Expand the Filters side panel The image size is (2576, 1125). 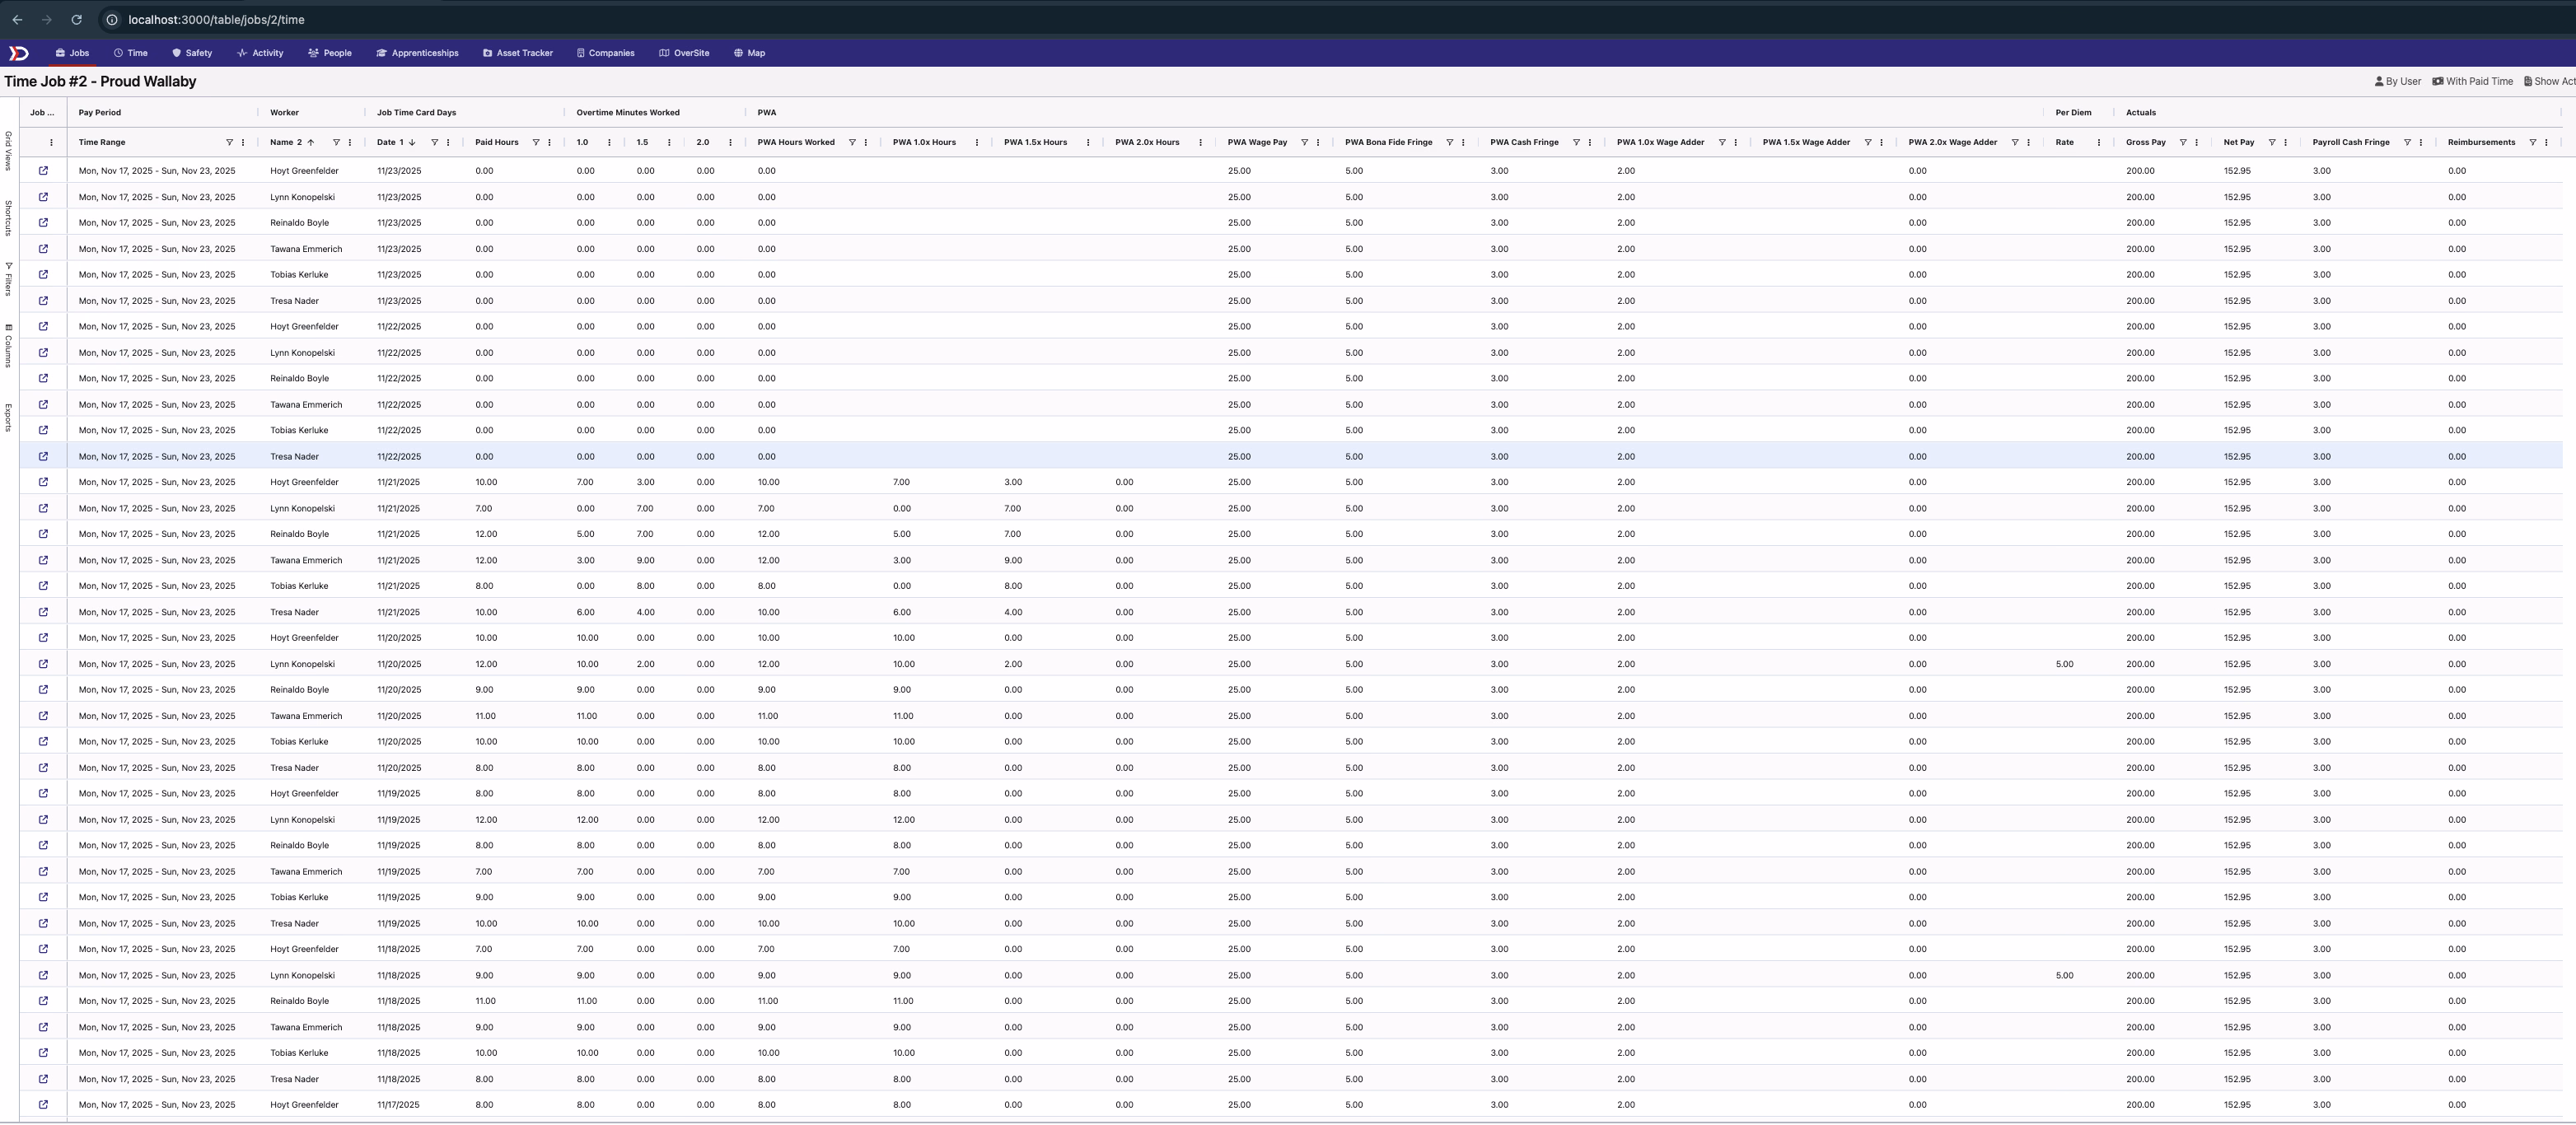8,279
